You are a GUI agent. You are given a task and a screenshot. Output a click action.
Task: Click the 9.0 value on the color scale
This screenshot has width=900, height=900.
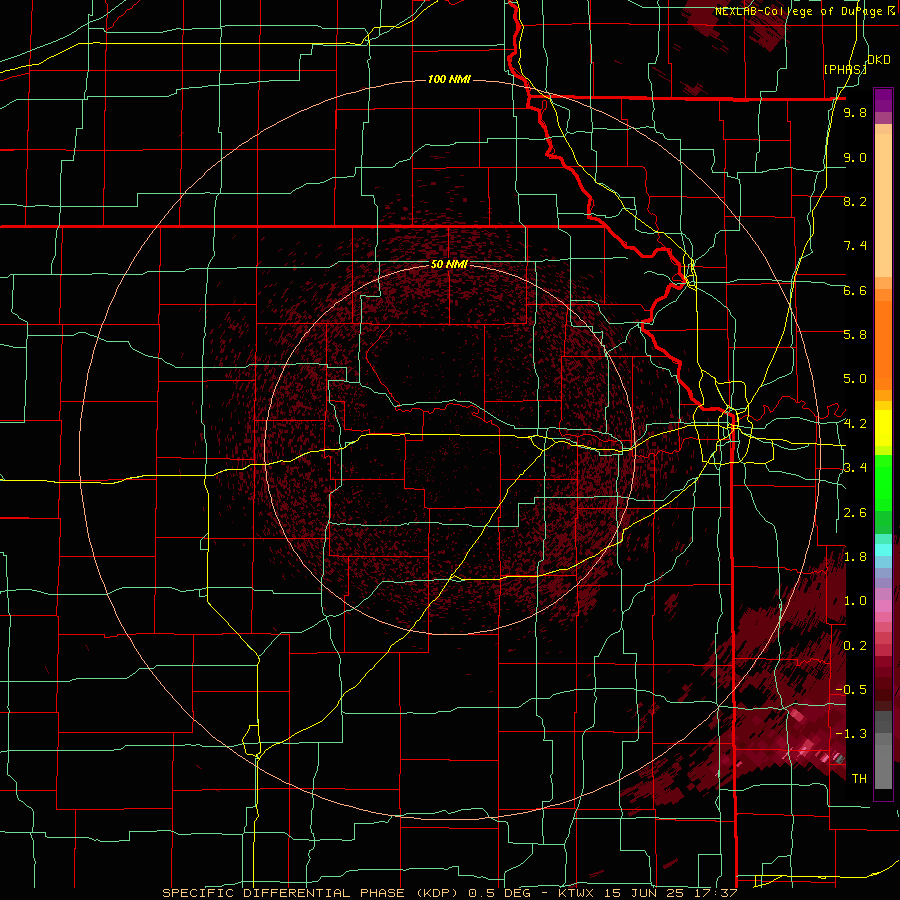click(855, 157)
